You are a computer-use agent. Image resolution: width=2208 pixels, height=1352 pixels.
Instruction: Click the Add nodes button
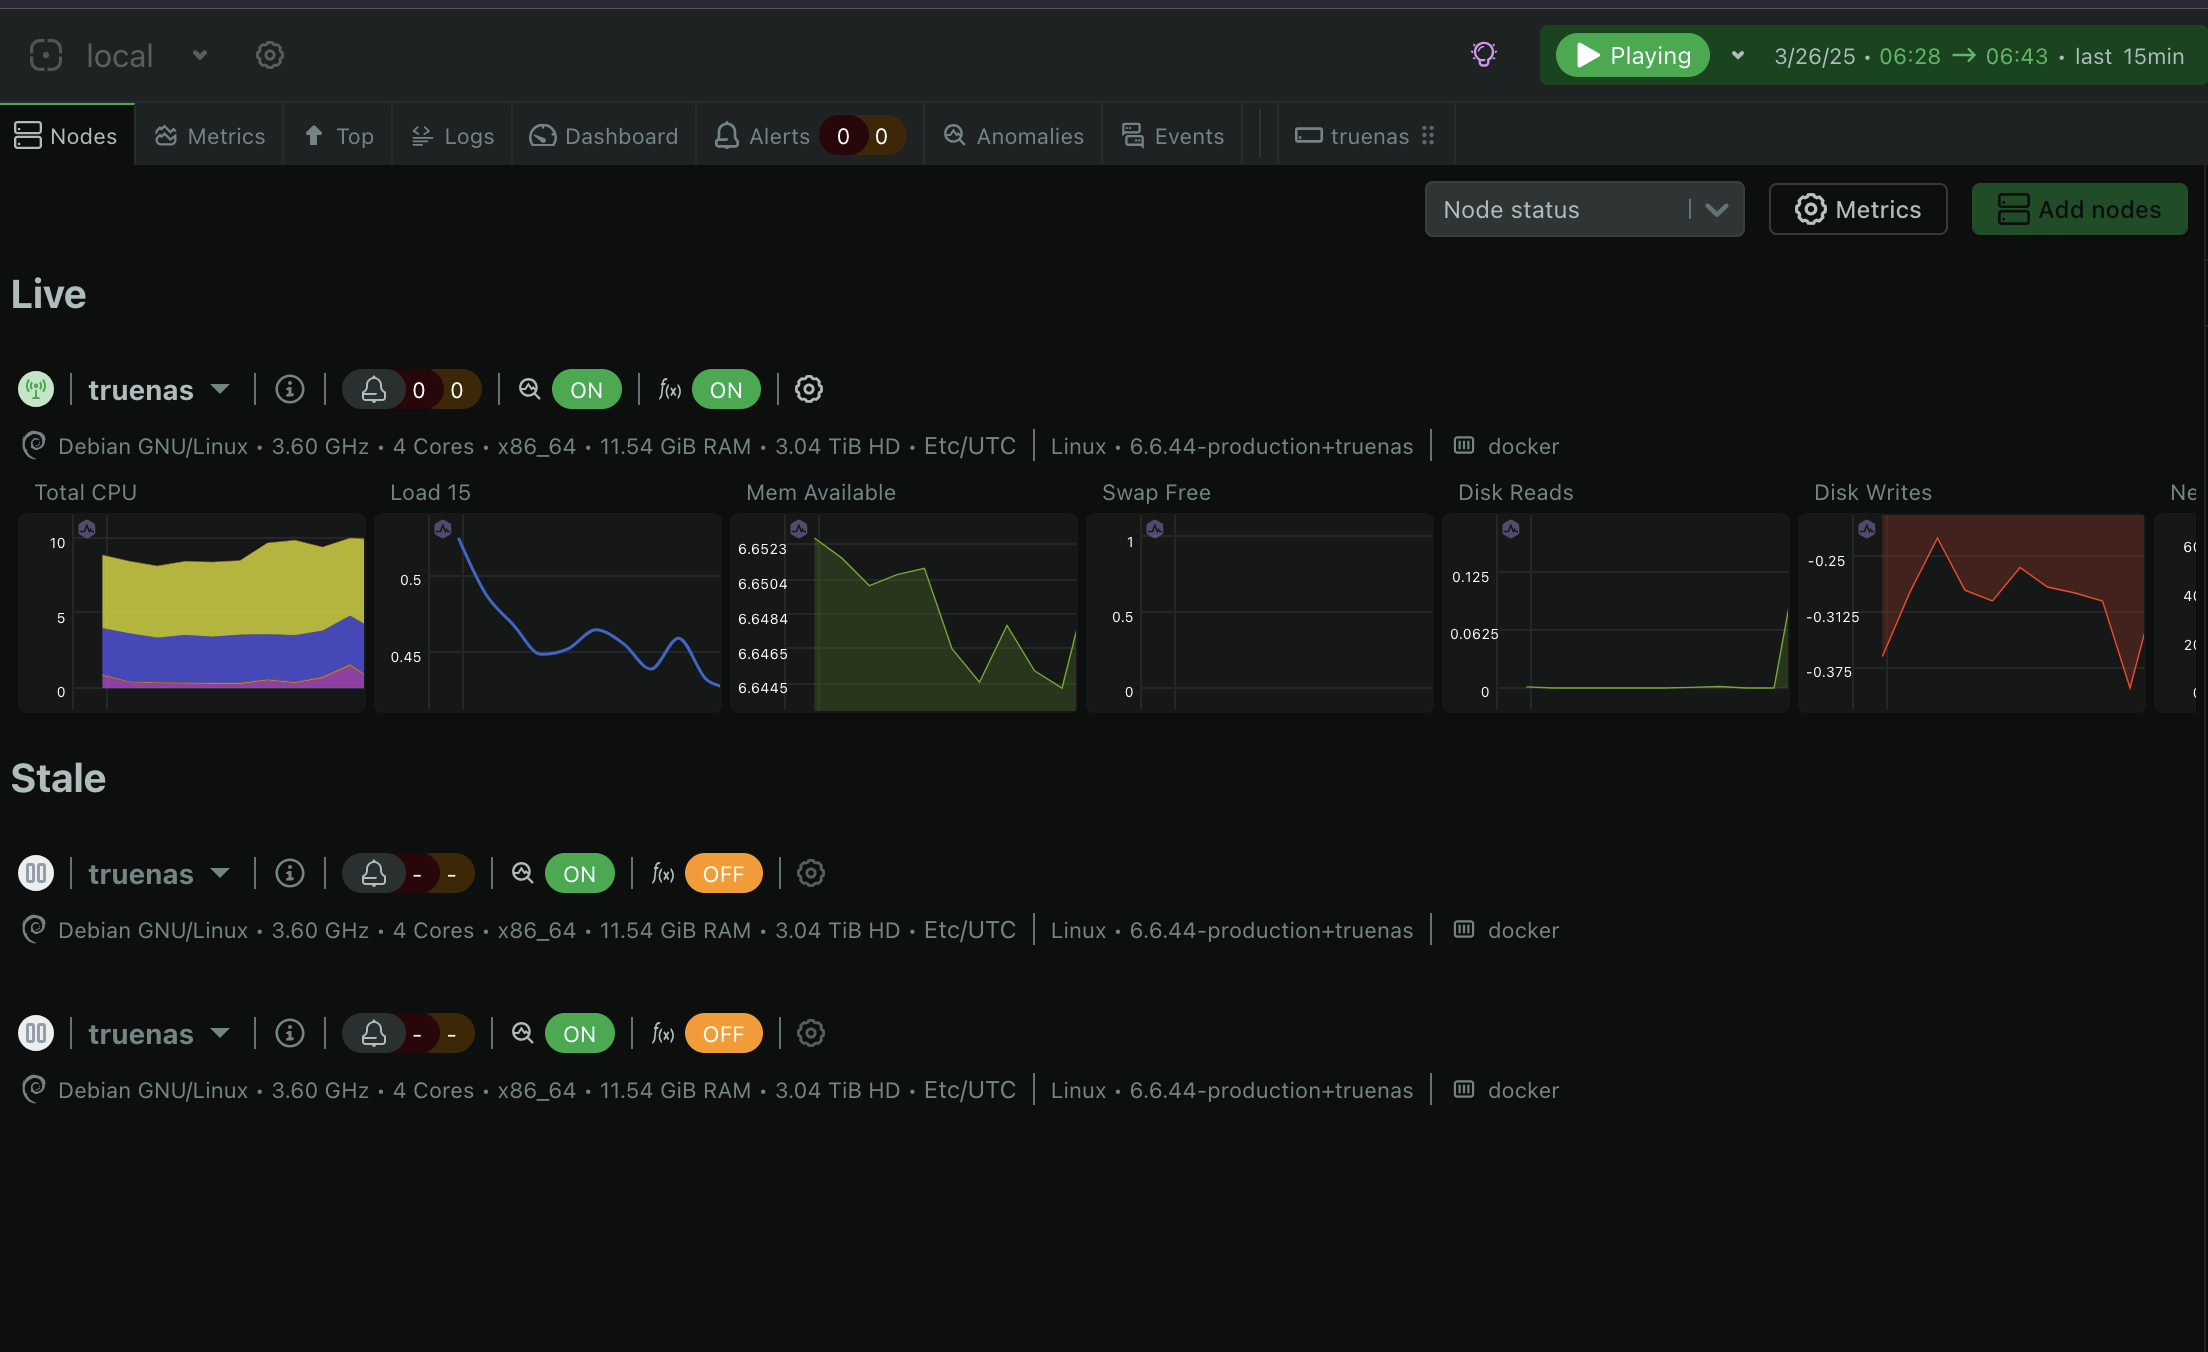(x=2079, y=209)
